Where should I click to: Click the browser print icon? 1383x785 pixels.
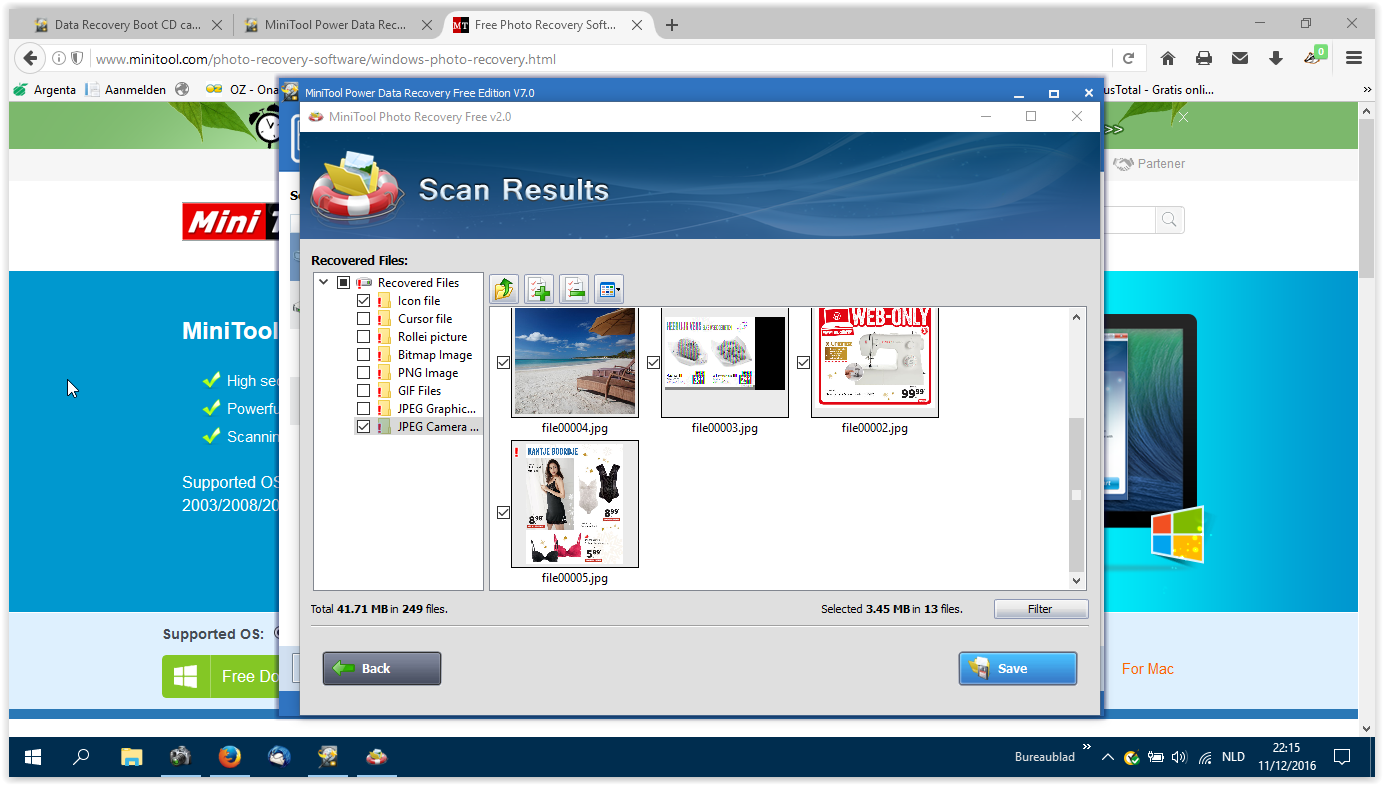coord(1203,58)
